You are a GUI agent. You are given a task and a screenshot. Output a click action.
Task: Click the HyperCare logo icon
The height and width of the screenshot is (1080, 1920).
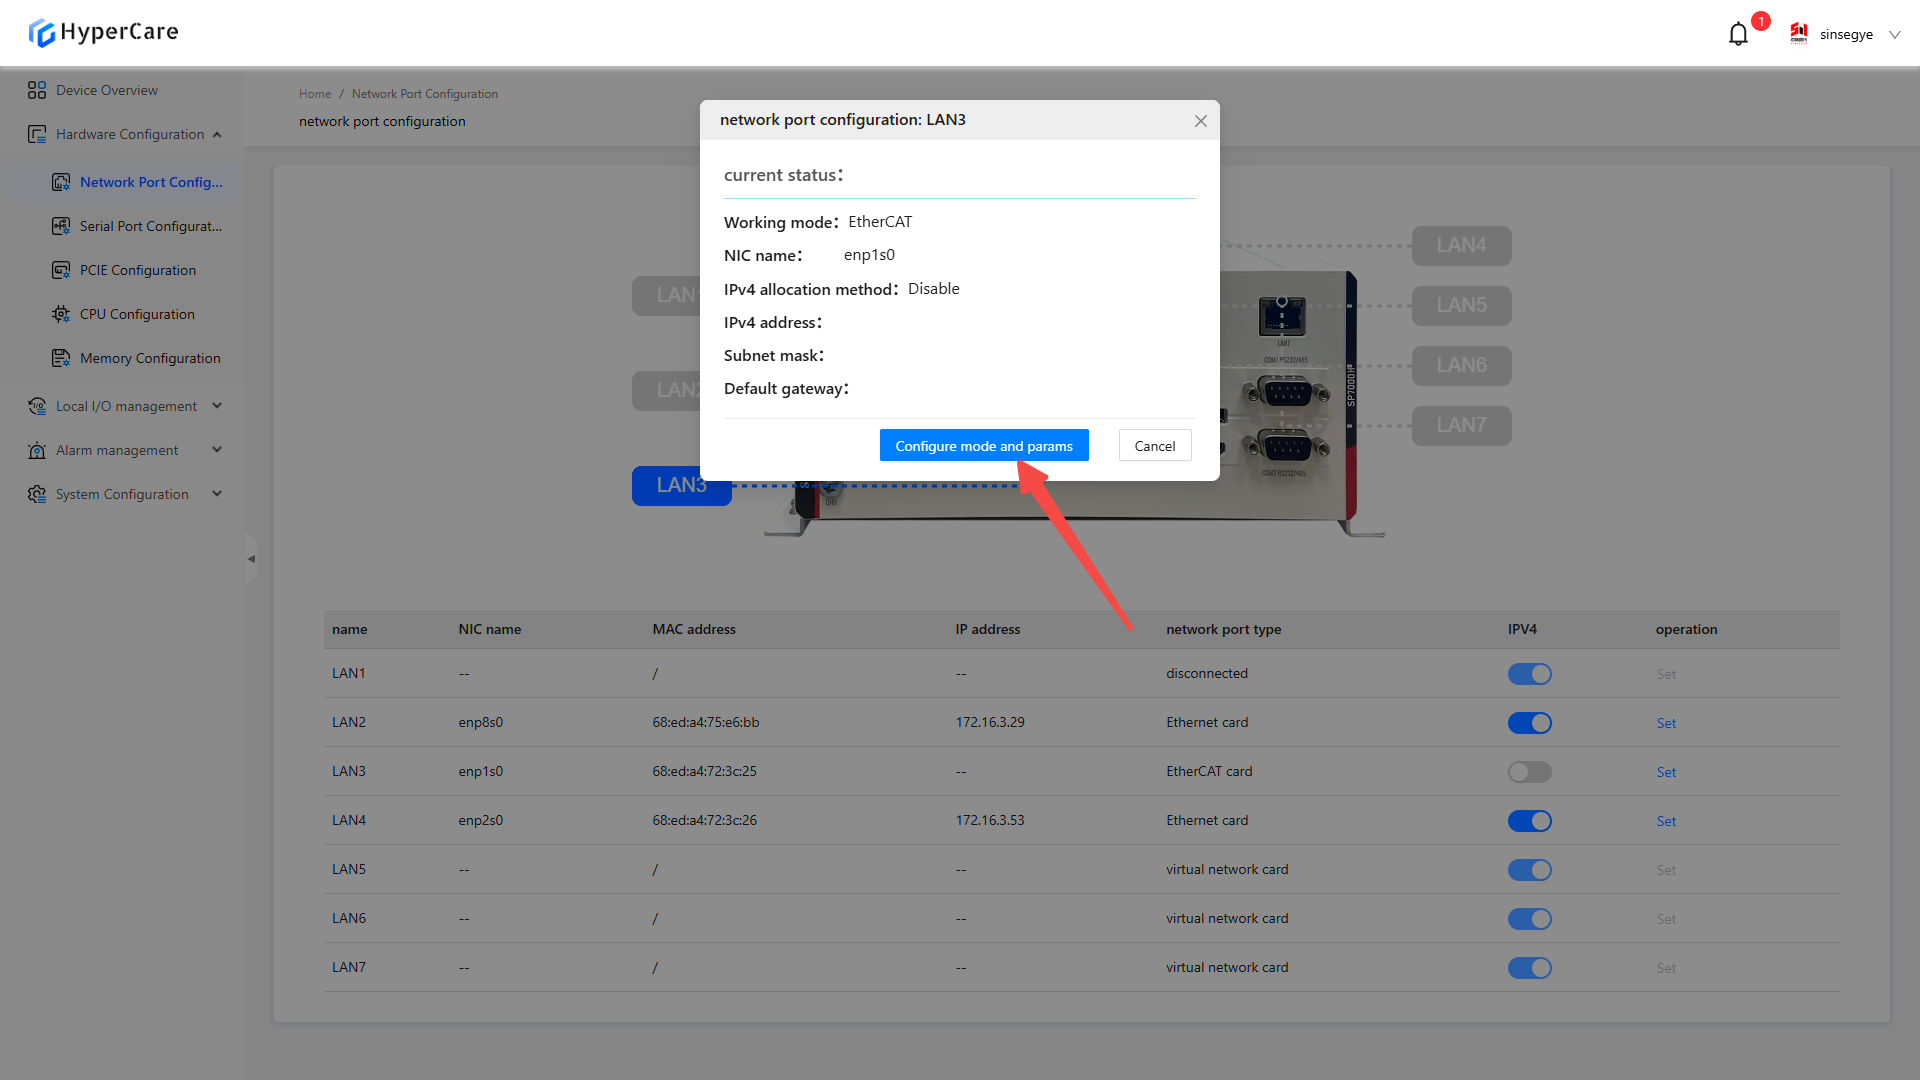pos(42,33)
